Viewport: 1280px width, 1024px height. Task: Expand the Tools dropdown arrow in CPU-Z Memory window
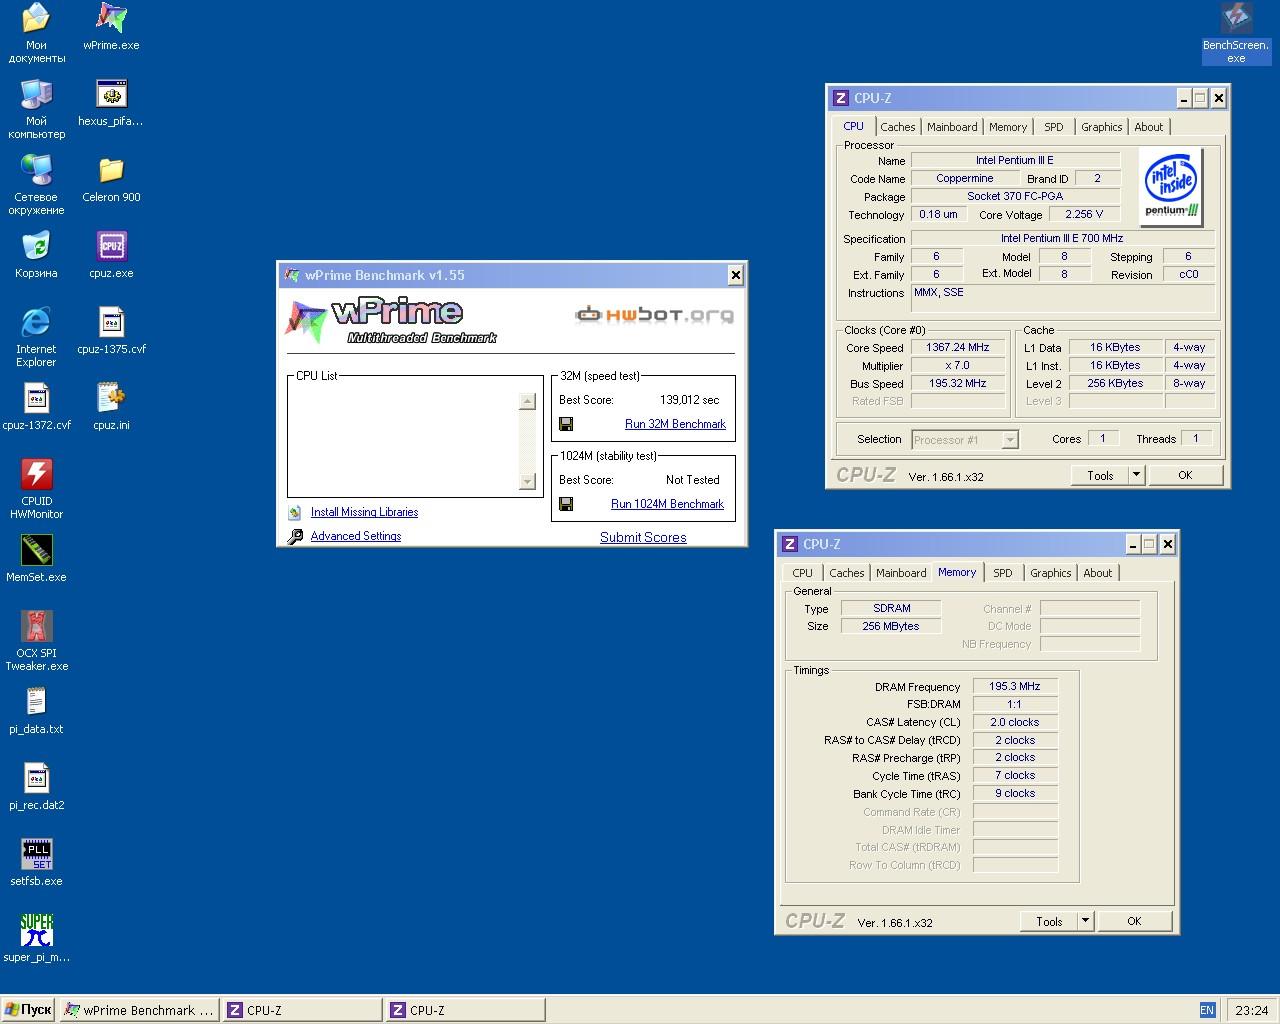(1085, 921)
